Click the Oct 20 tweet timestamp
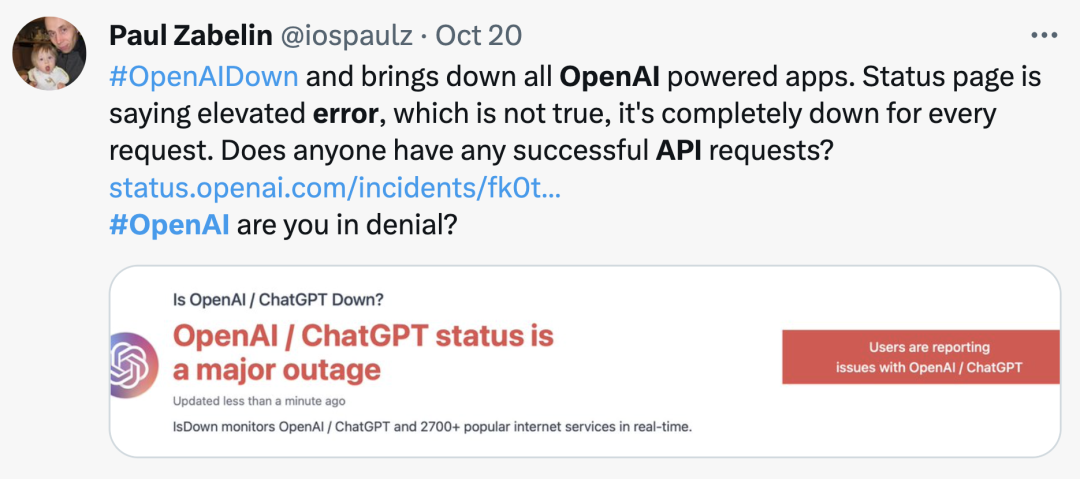Screen dimensions: 1080x479 (479, 35)
